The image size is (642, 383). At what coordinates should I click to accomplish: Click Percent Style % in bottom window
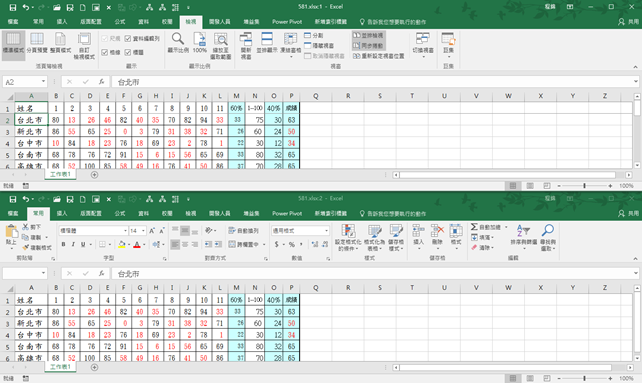coord(292,245)
